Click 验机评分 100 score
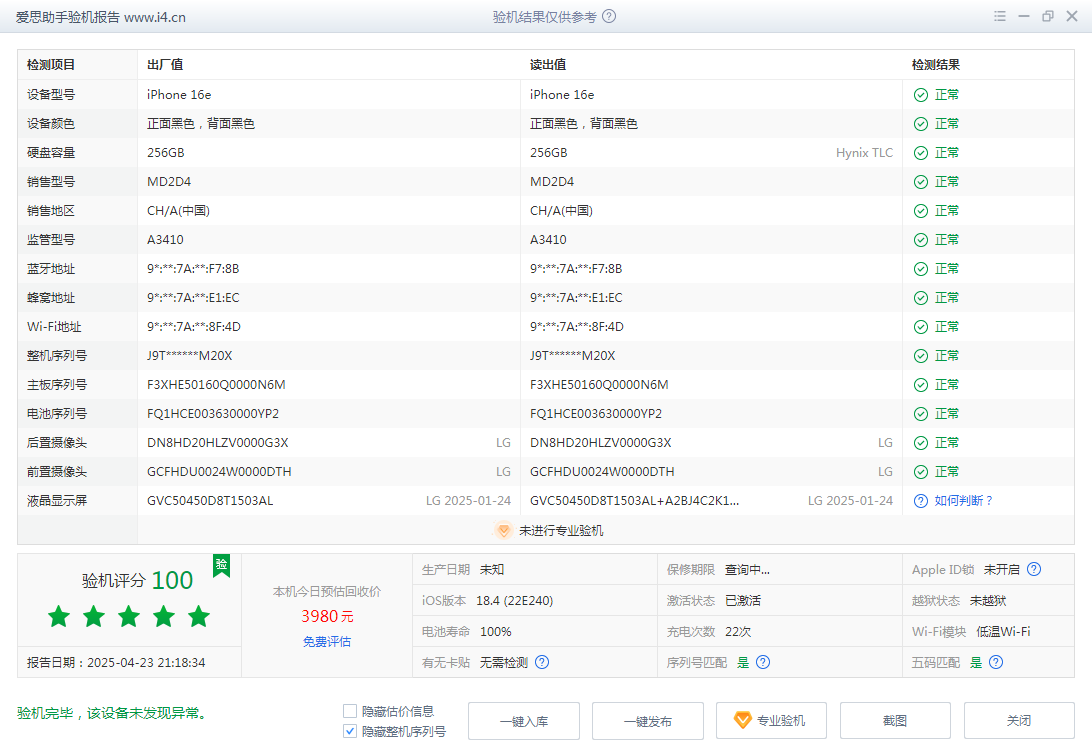 pyautogui.click(x=137, y=580)
